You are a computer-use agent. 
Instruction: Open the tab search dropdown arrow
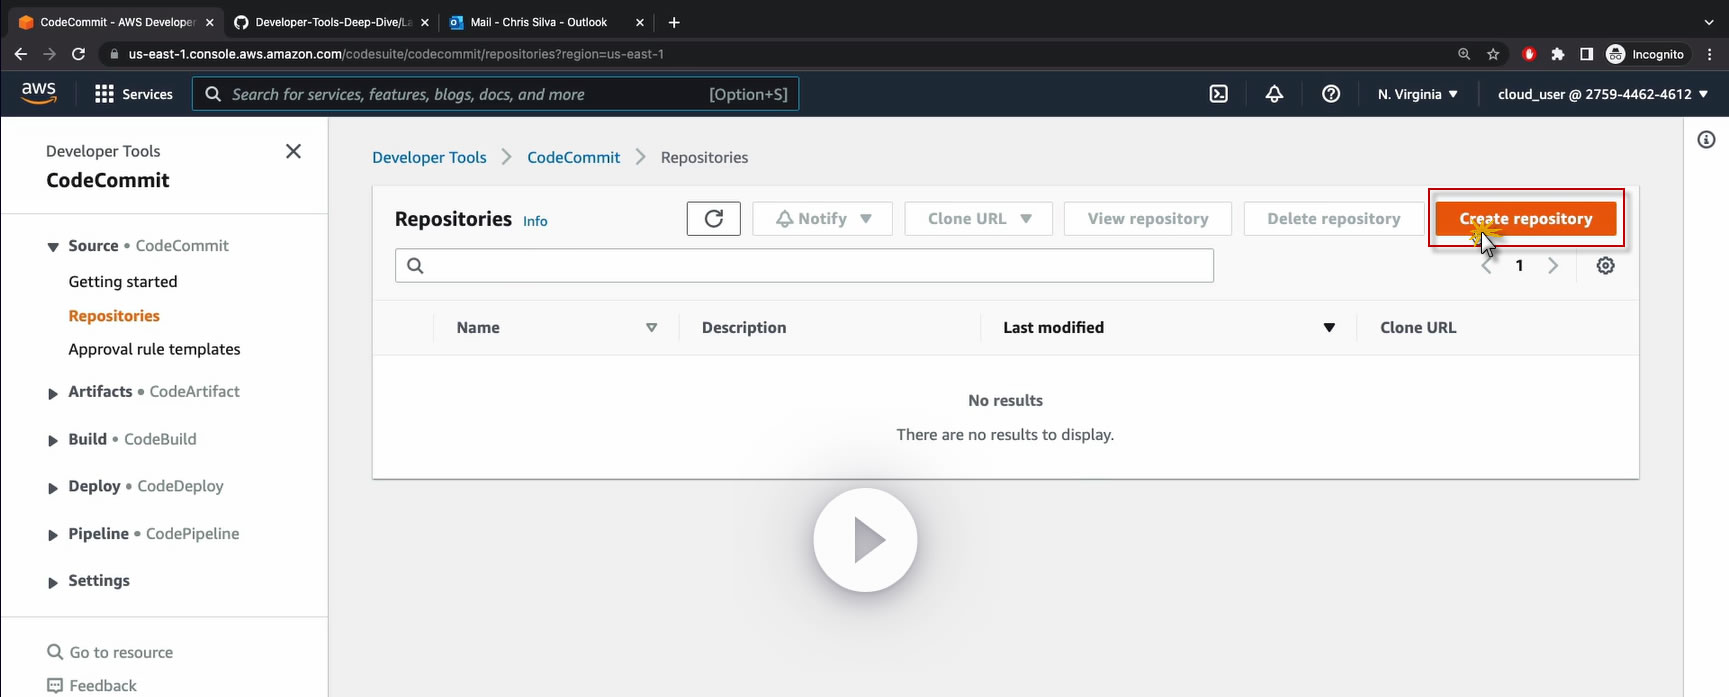pyautogui.click(x=1708, y=22)
